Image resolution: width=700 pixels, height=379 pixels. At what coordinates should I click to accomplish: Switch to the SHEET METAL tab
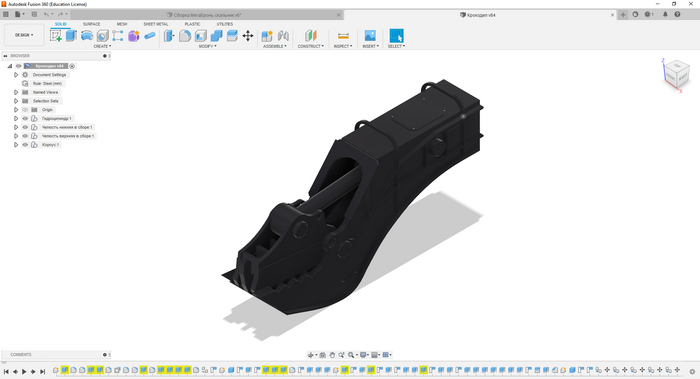click(156, 24)
